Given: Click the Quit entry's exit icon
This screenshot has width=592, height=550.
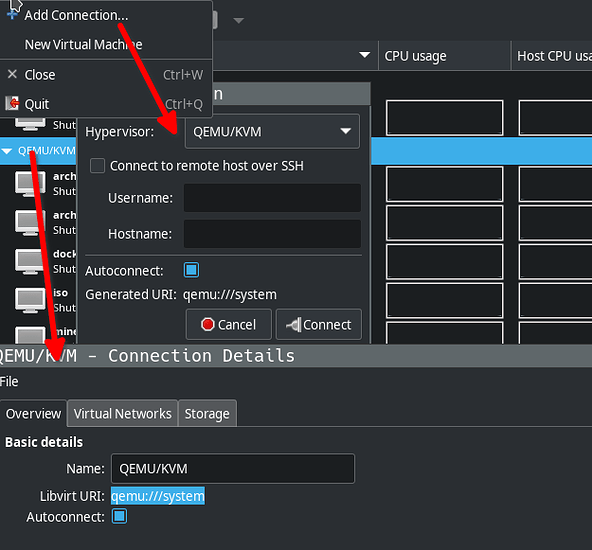Looking at the screenshot, I should coord(12,103).
